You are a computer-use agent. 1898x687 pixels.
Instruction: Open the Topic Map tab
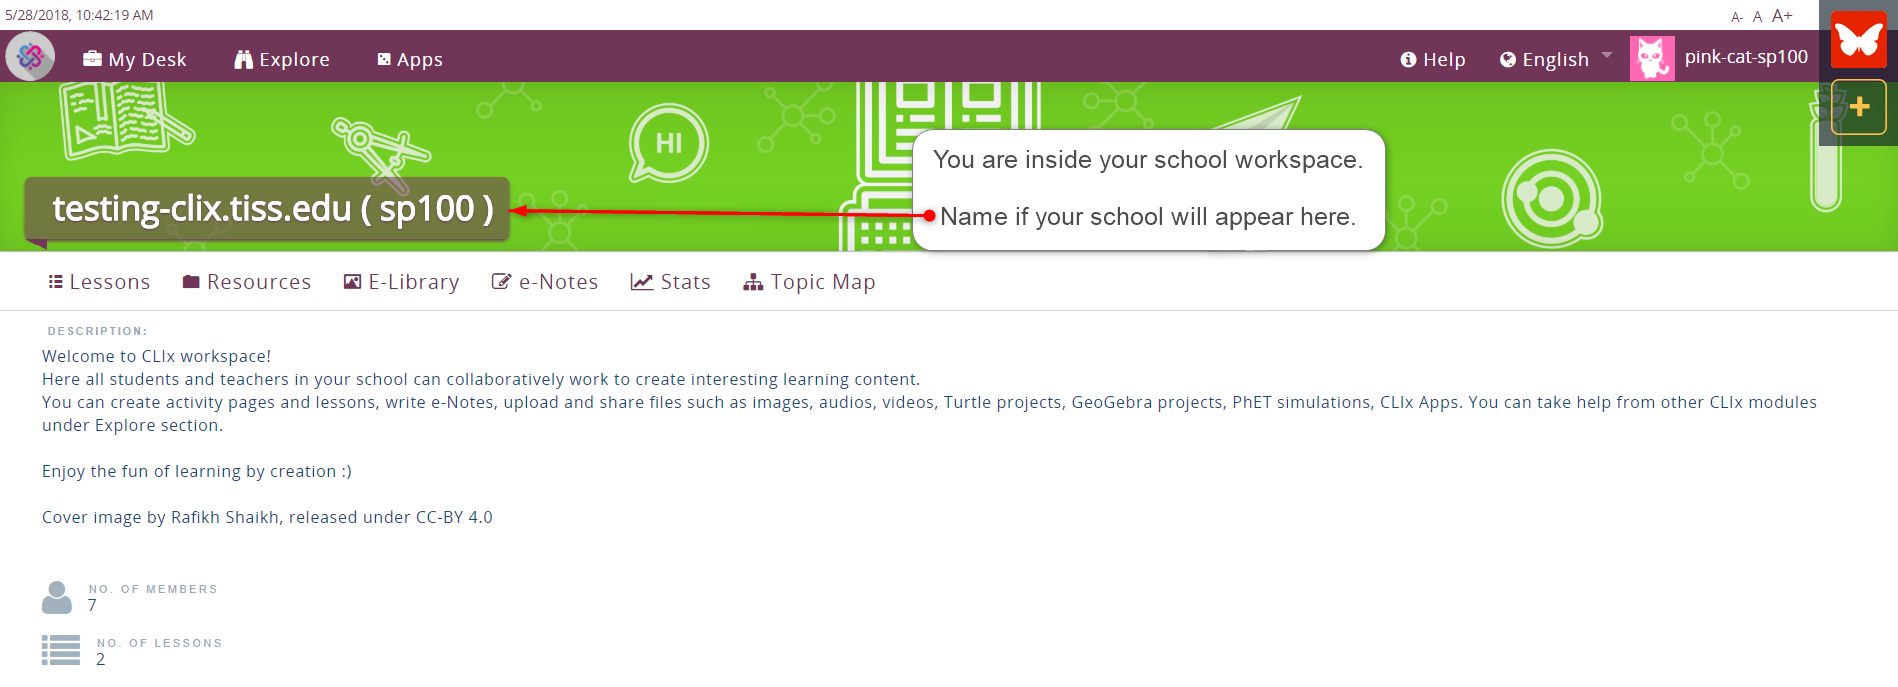(809, 282)
